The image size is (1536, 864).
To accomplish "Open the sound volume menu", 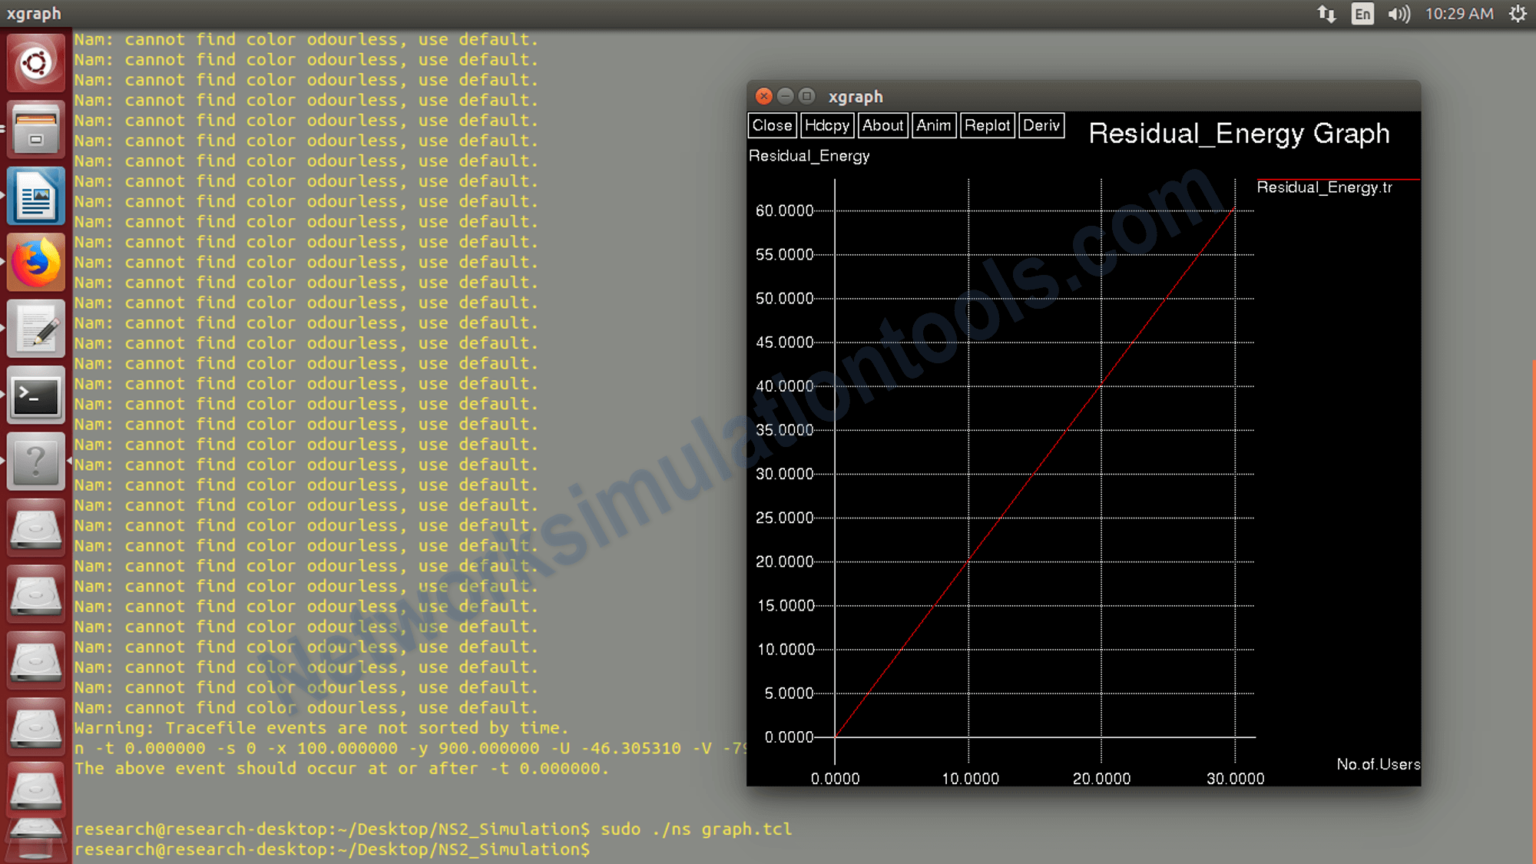I will coord(1398,13).
